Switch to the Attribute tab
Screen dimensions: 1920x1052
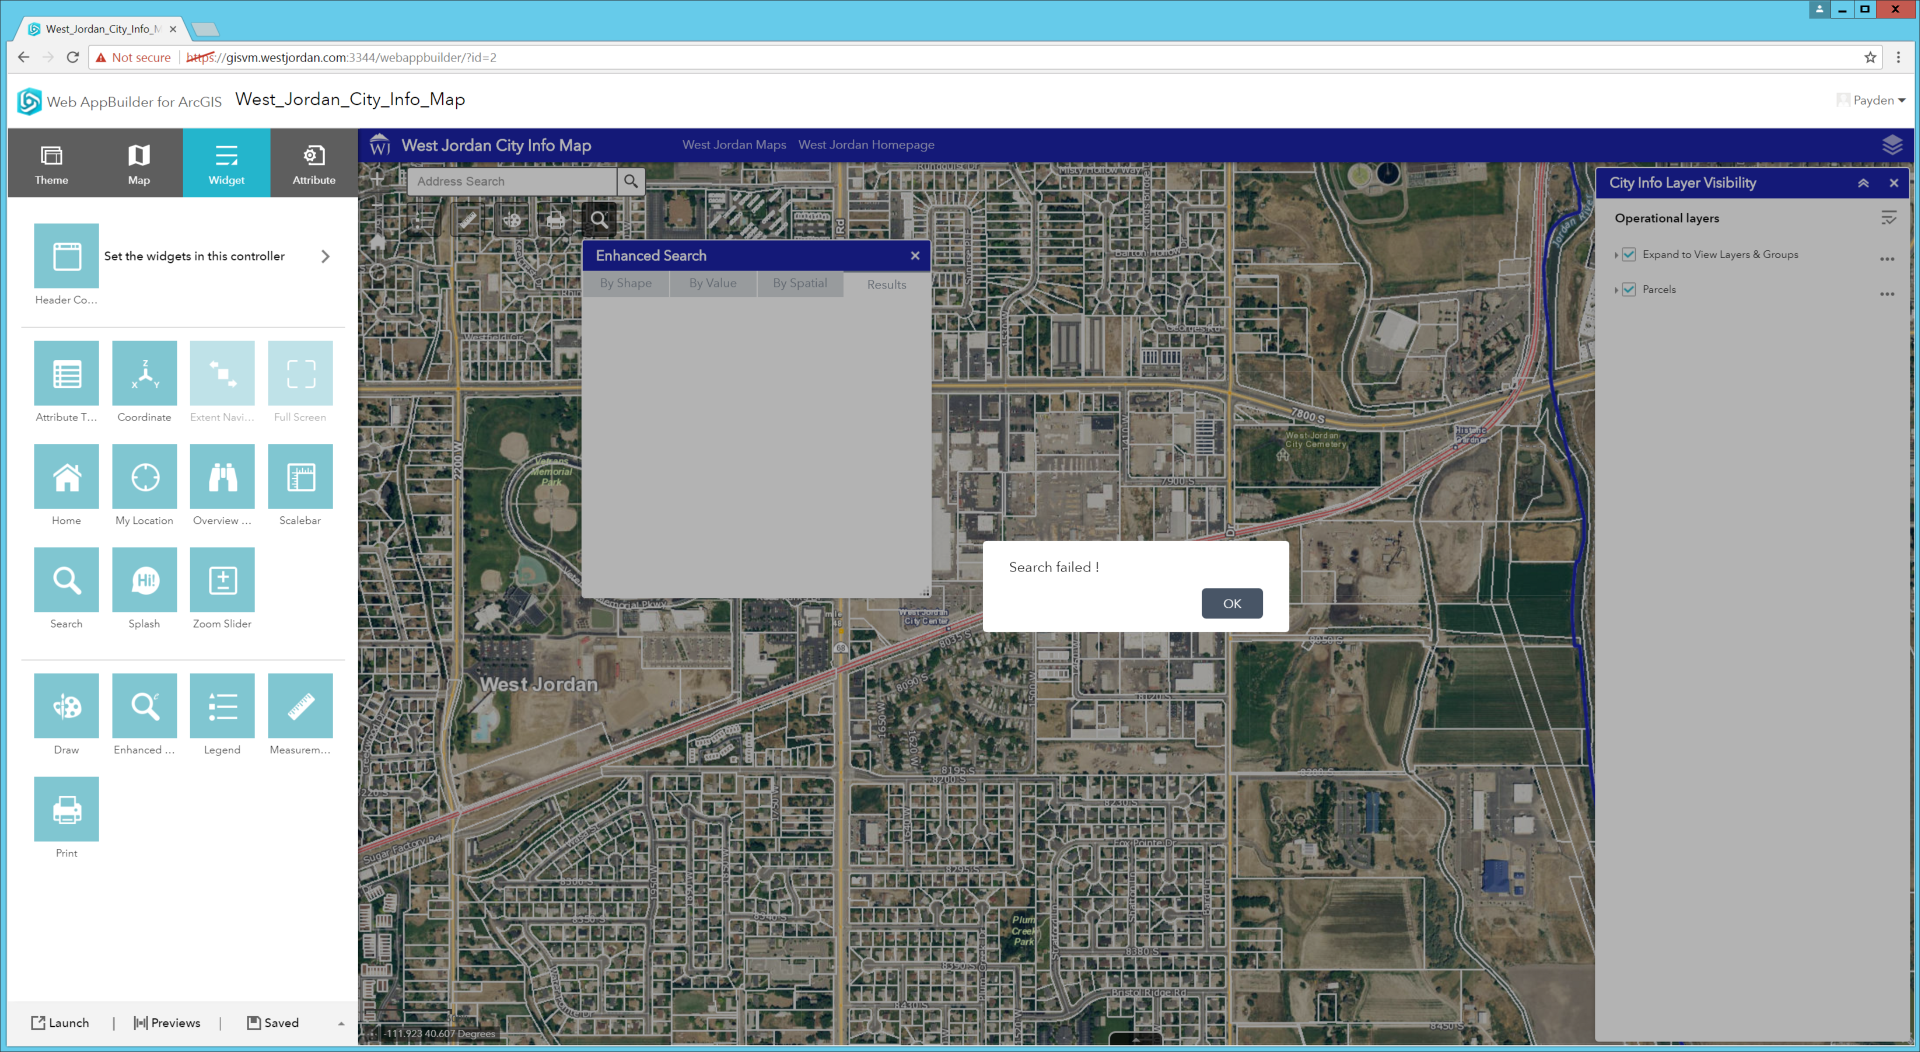314,163
